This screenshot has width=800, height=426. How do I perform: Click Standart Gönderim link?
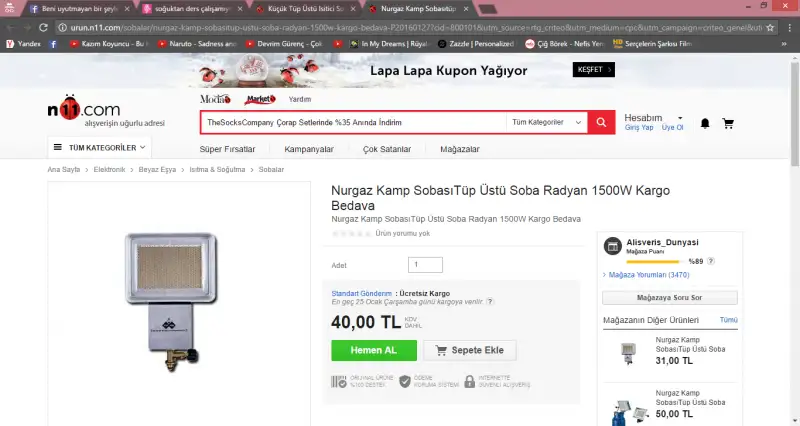point(362,293)
